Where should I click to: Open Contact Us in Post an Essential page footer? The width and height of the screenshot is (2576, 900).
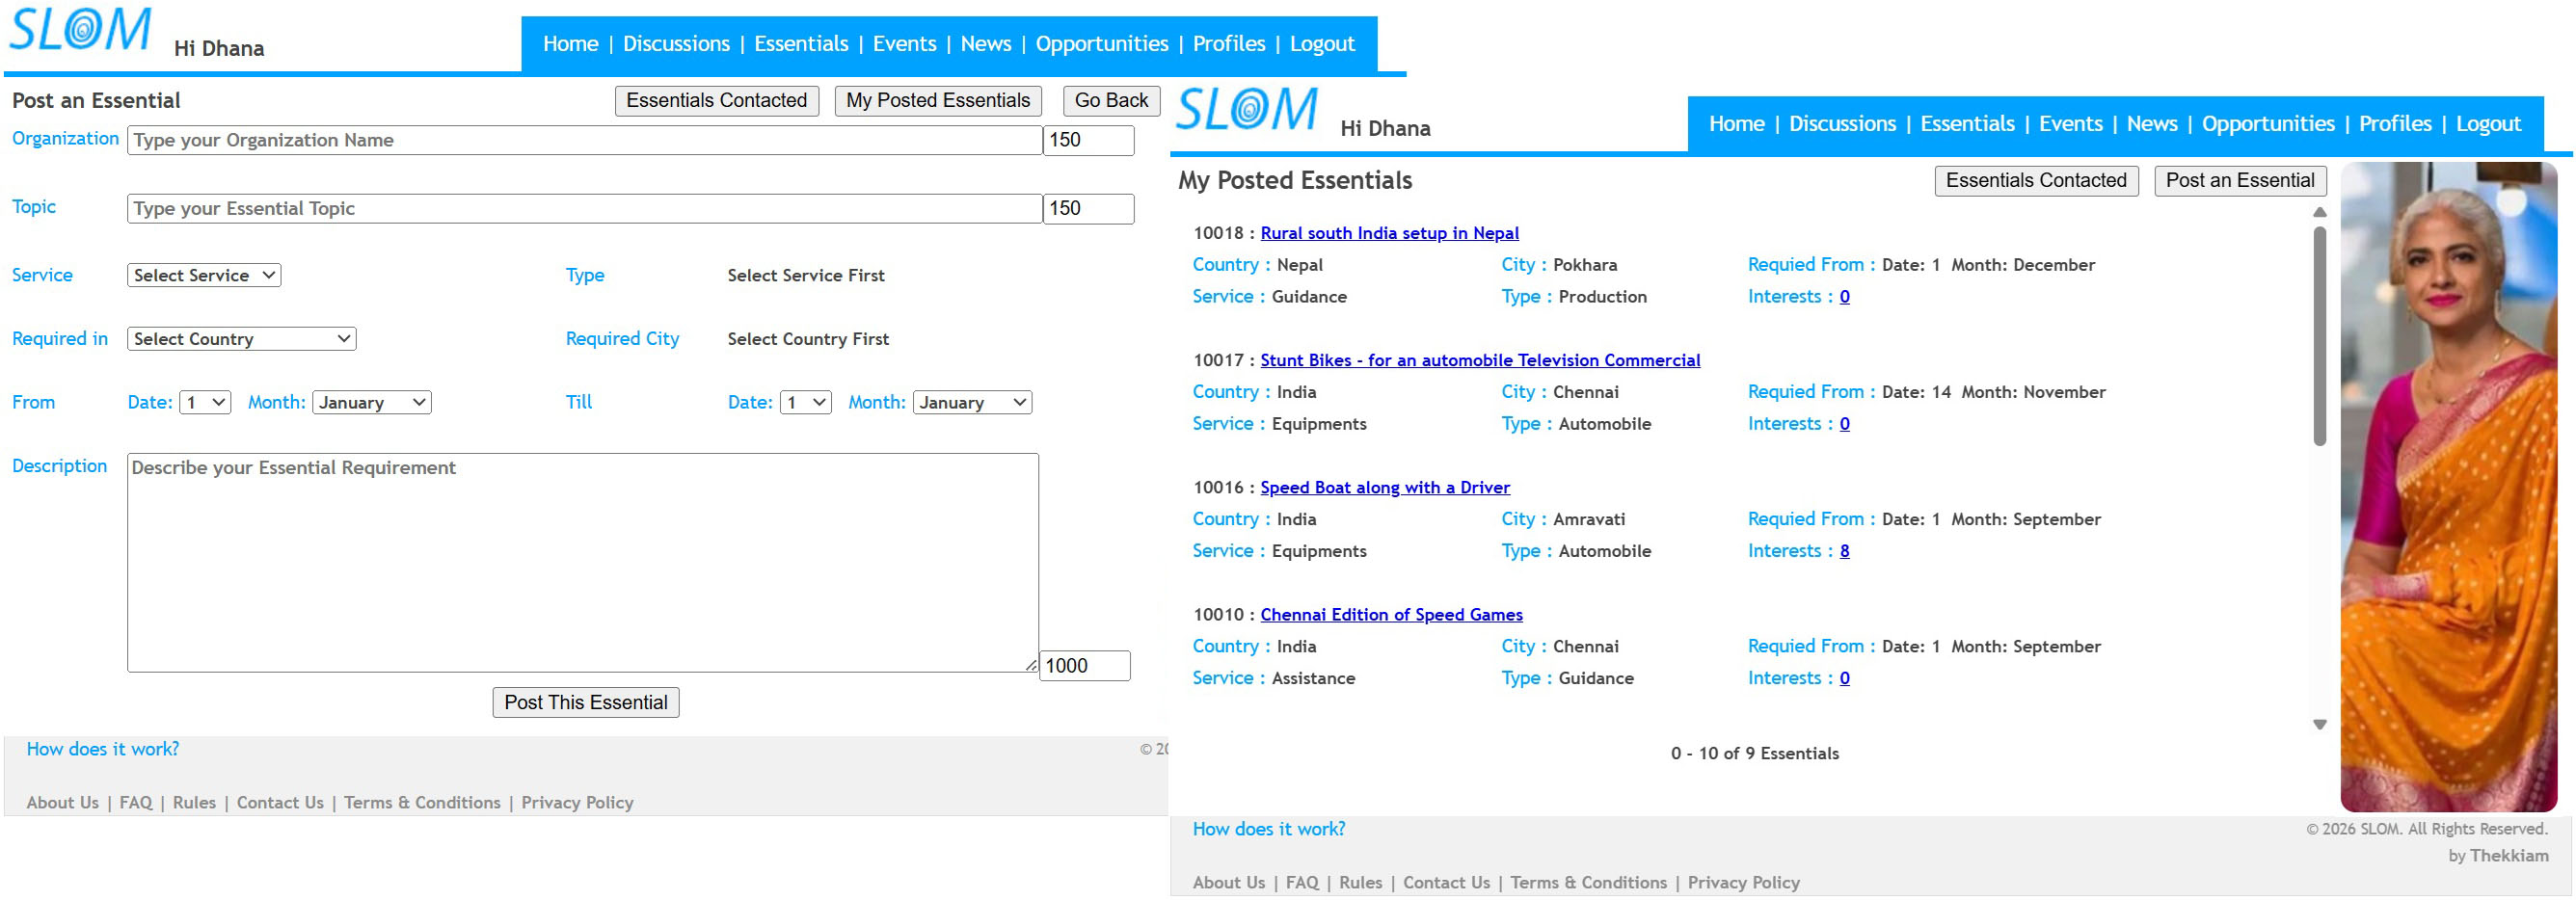tap(280, 803)
